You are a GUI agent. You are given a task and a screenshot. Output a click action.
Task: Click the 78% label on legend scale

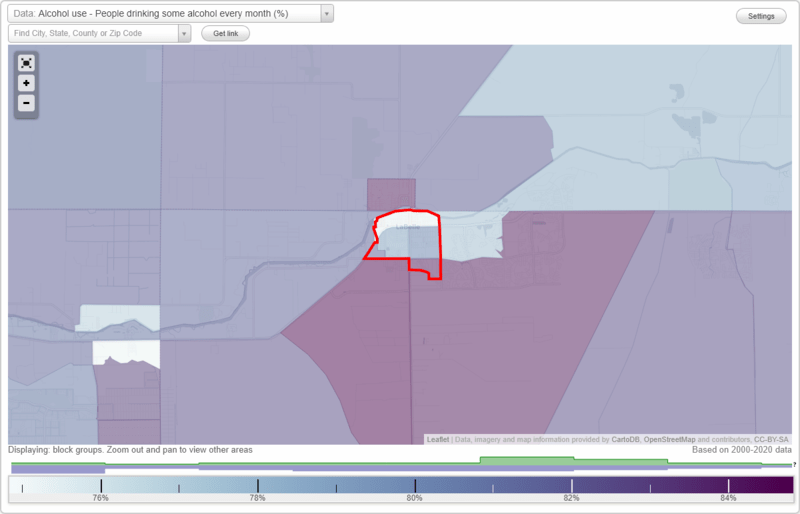(257, 498)
